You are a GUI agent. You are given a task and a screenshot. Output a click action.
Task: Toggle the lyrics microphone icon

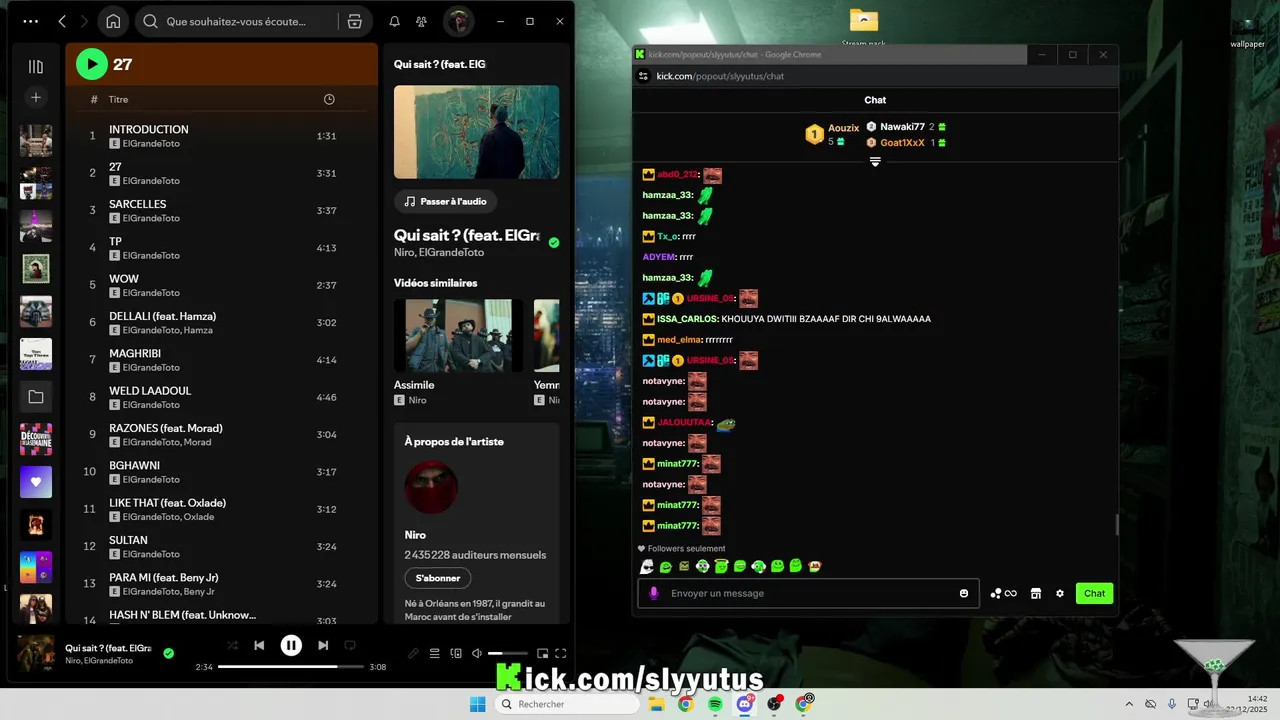click(413, 653)
